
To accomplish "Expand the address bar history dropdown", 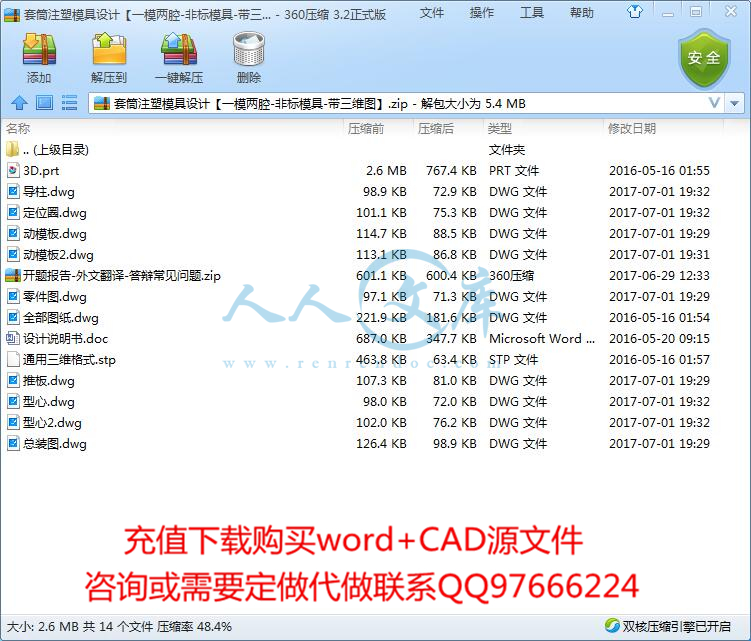I will (734, 103).
